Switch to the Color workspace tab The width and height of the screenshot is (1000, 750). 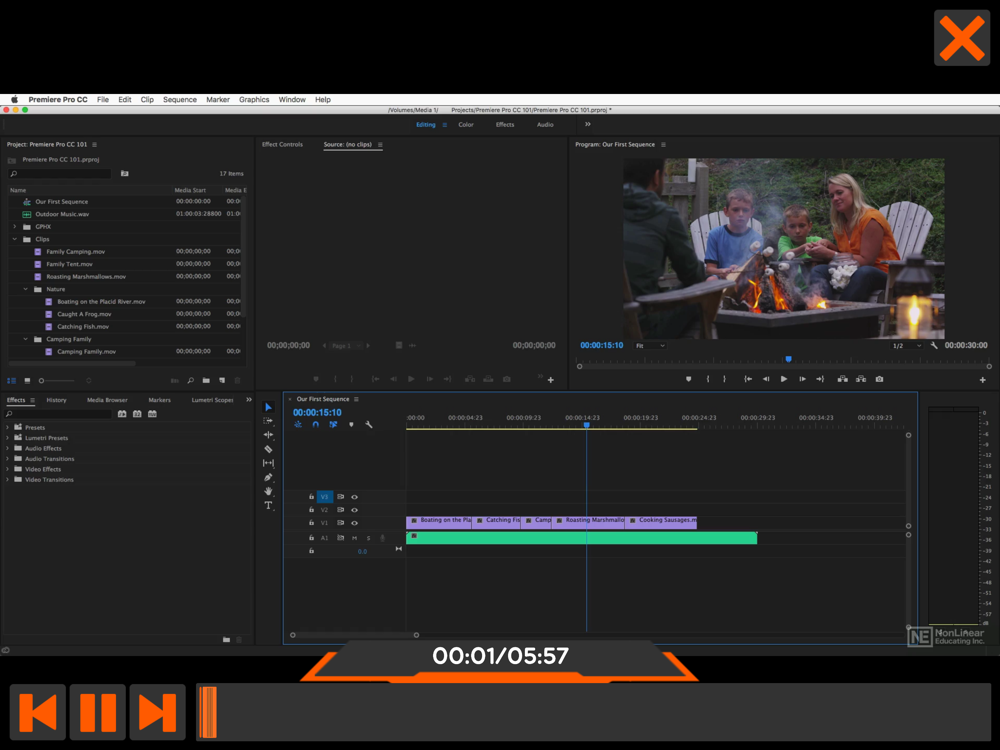tap(466, 125)
